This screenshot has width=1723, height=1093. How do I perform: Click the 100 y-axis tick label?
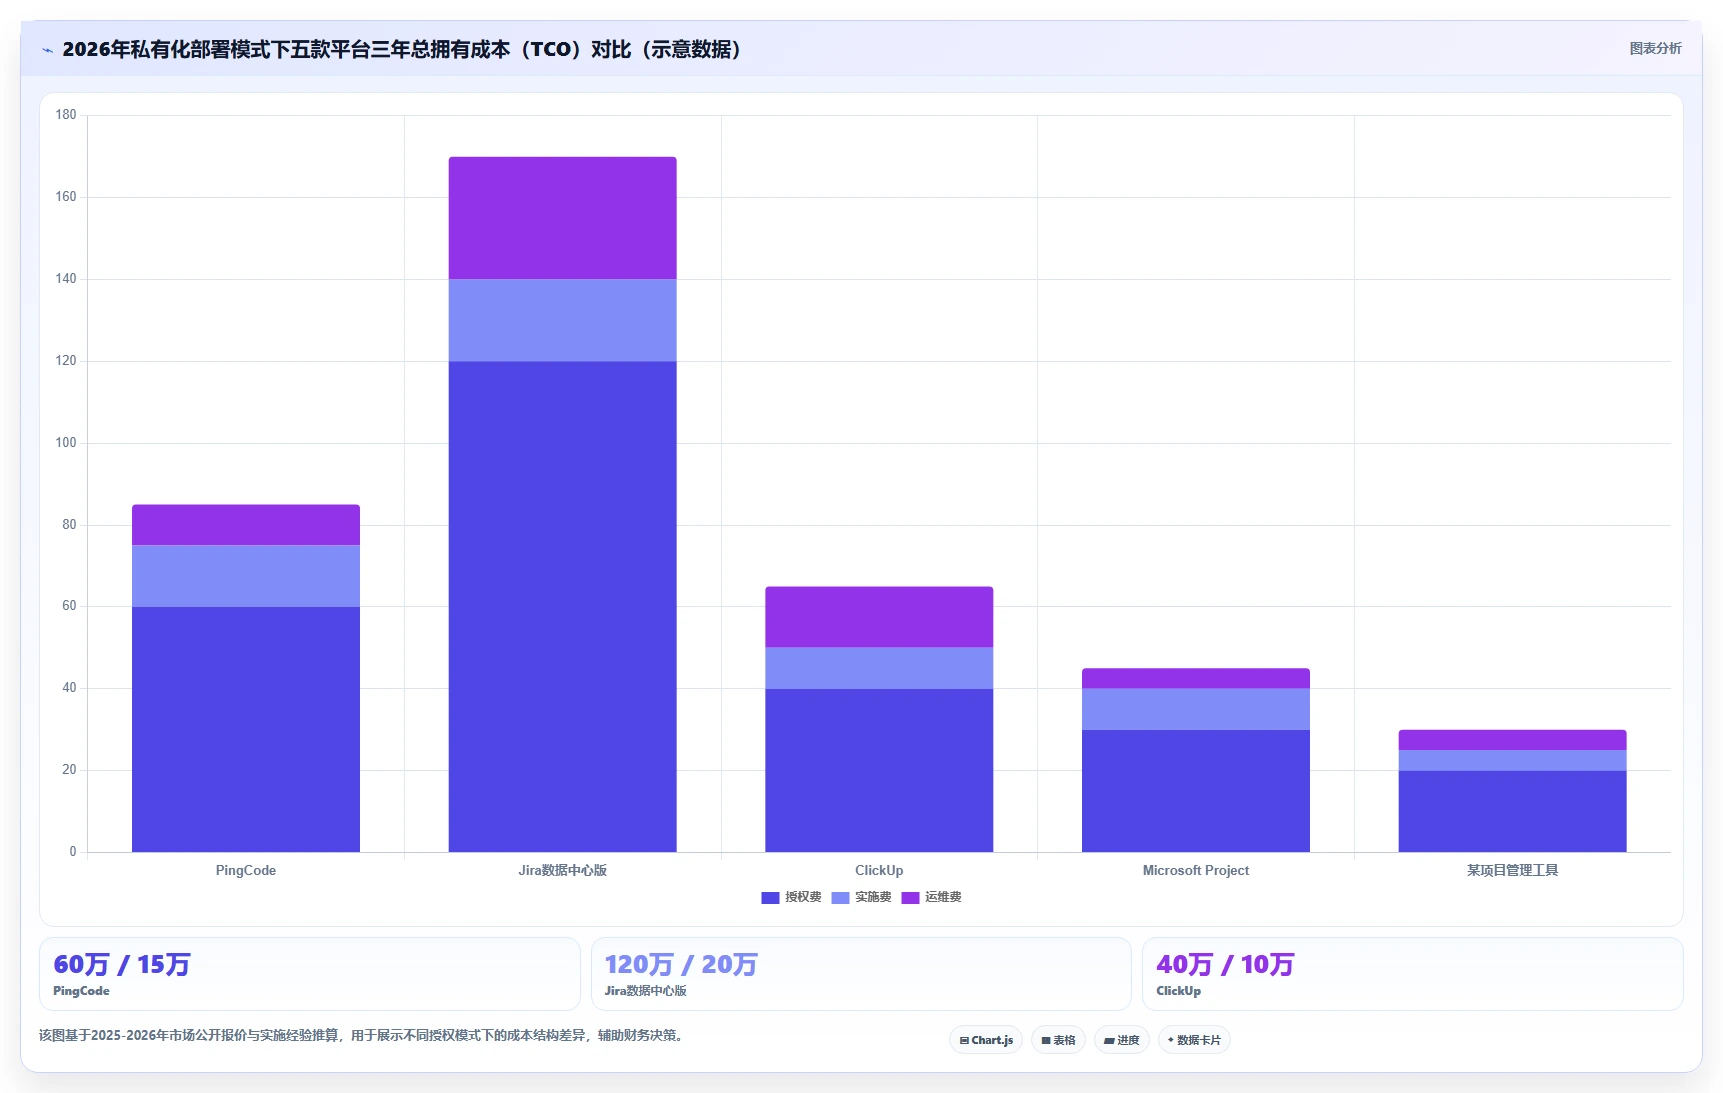(x=66, y=443)
